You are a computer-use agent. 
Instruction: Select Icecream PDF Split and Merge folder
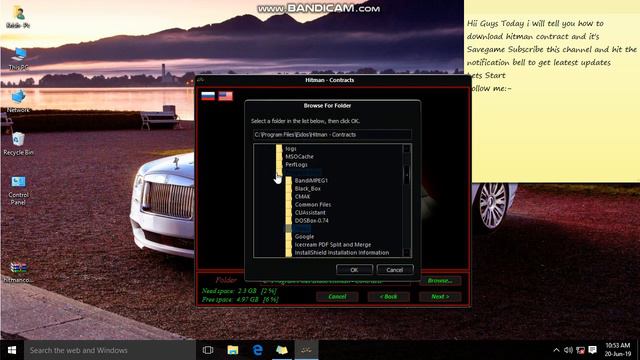coord(333,244)
